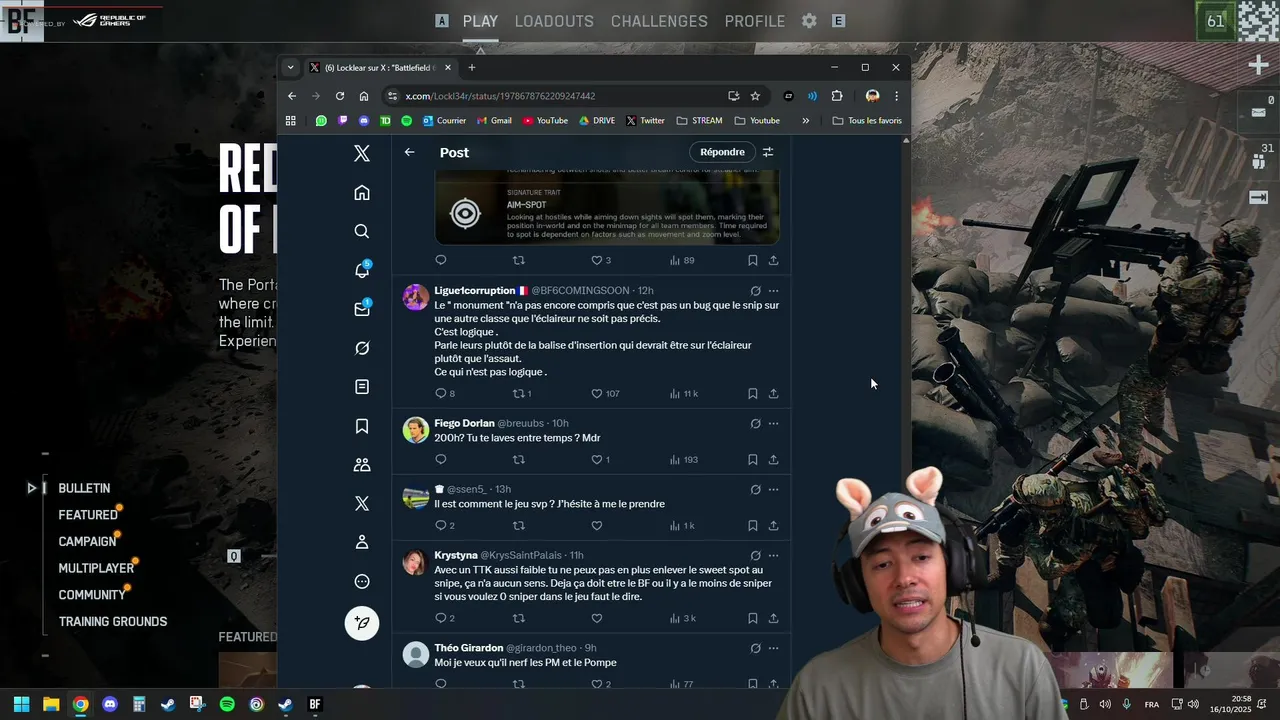1280x720 pixels.
Task: Bookmark this page with the star icon
Action: (x=755, y=96)
